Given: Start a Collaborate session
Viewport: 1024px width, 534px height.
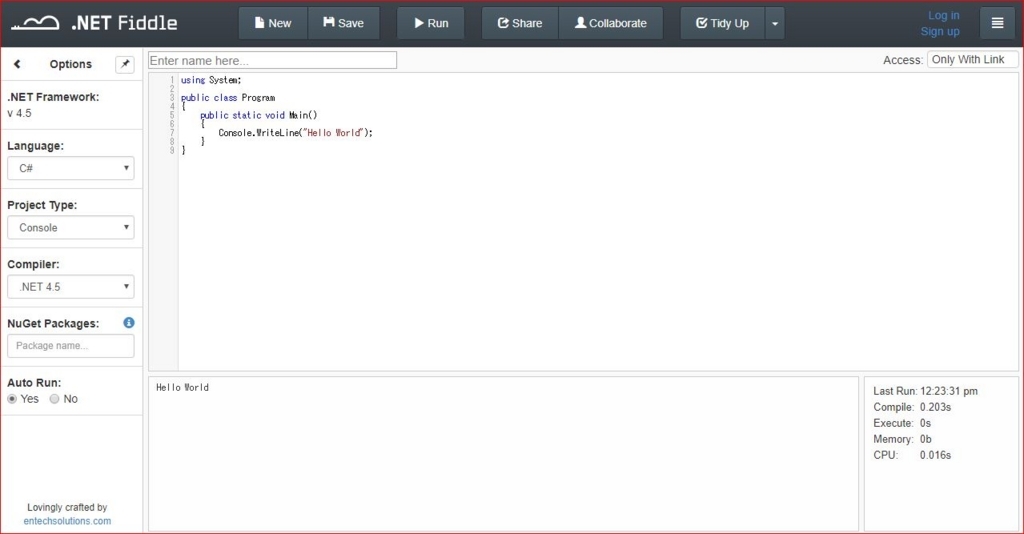Looking at the screenshot, I should (611, 23).
